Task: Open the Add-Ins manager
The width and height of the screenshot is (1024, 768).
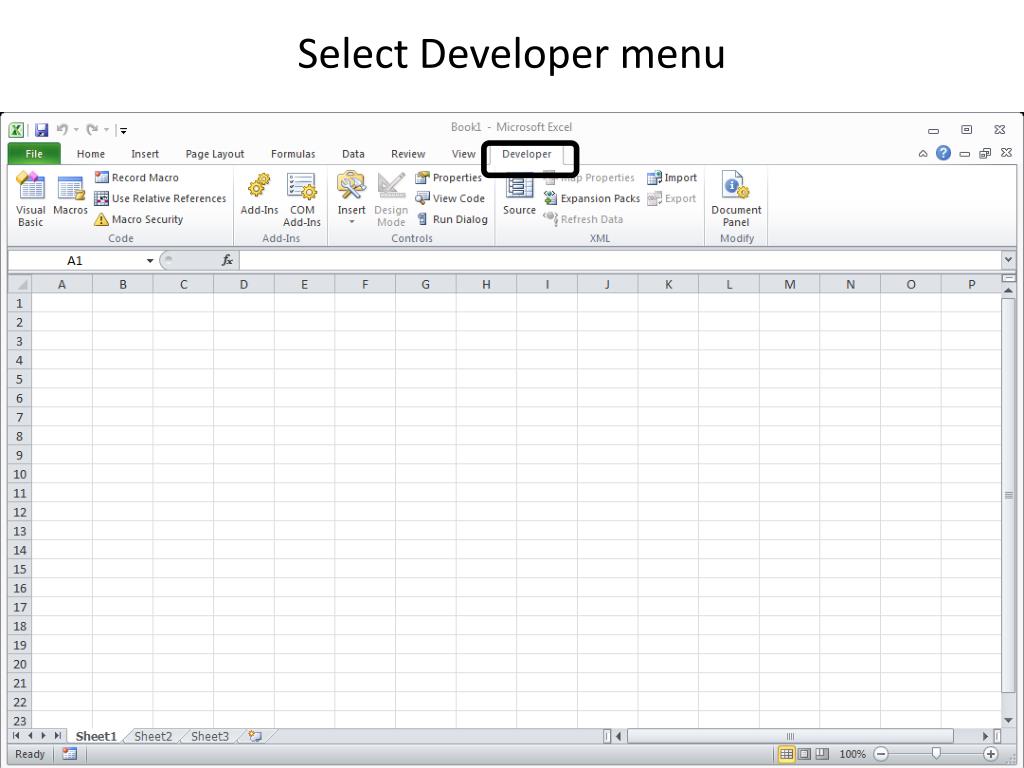Action: click(259, 196)
